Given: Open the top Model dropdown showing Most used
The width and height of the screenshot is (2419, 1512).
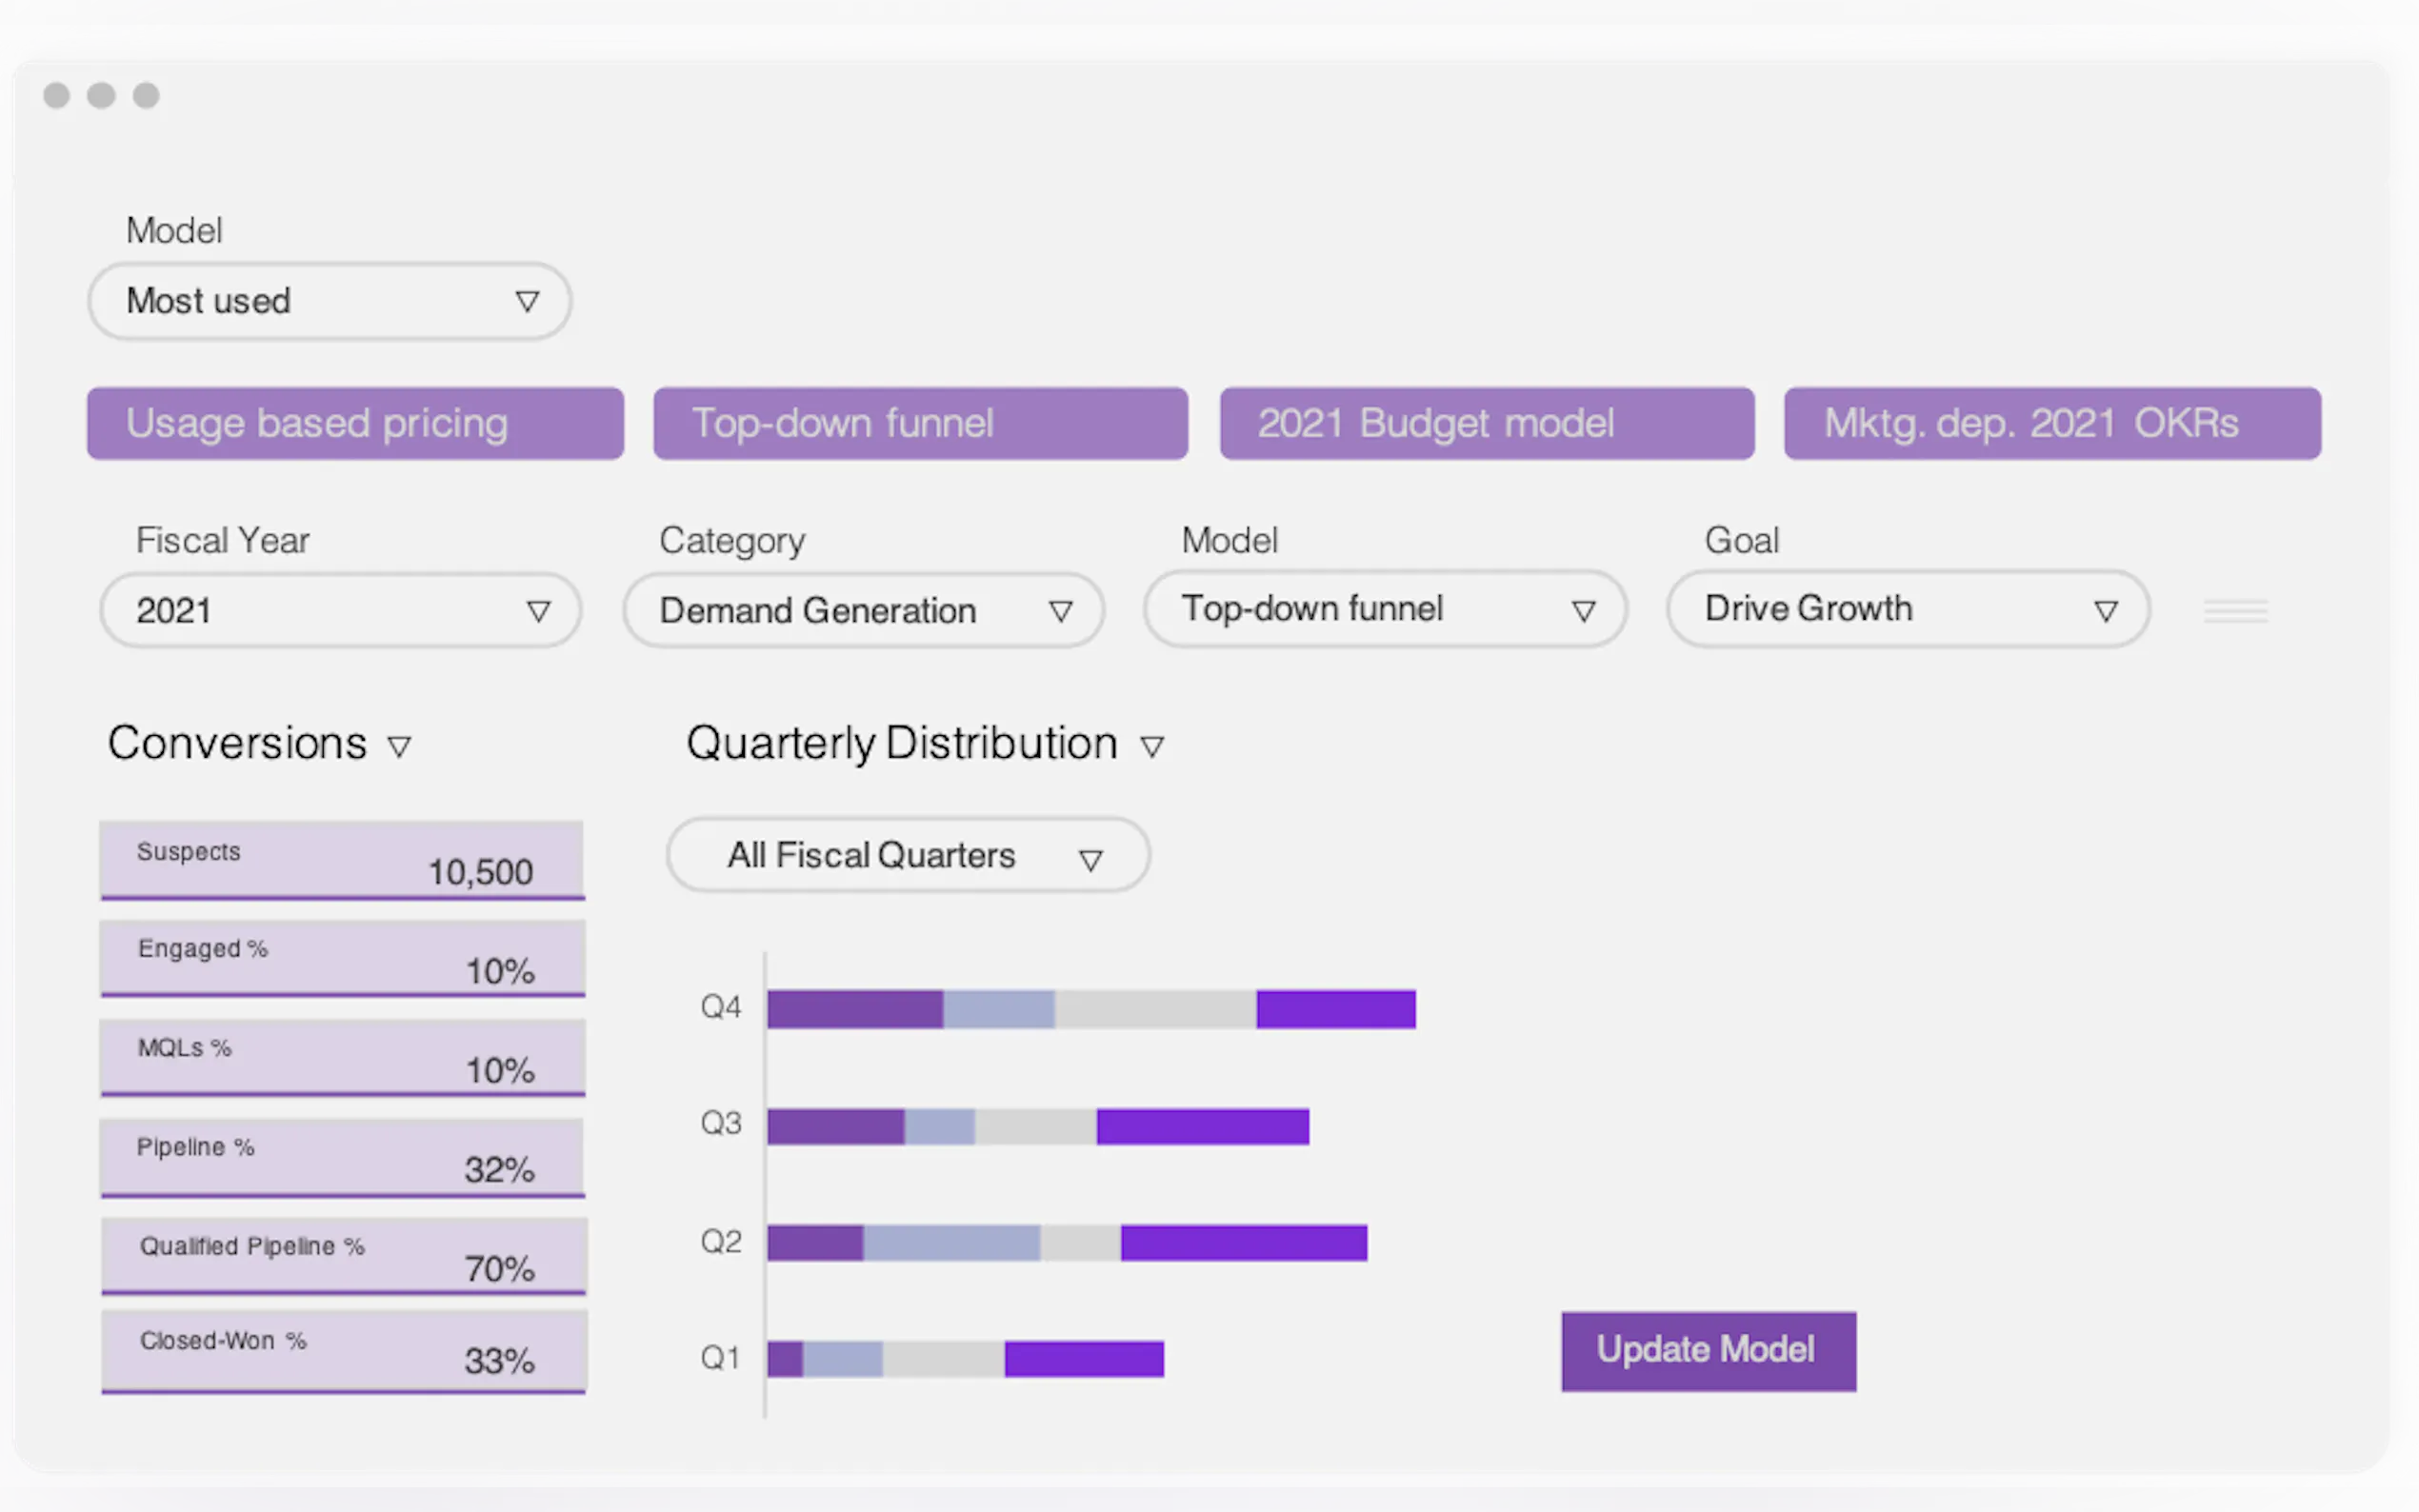Looking at the screenshot, I should 329,301.
